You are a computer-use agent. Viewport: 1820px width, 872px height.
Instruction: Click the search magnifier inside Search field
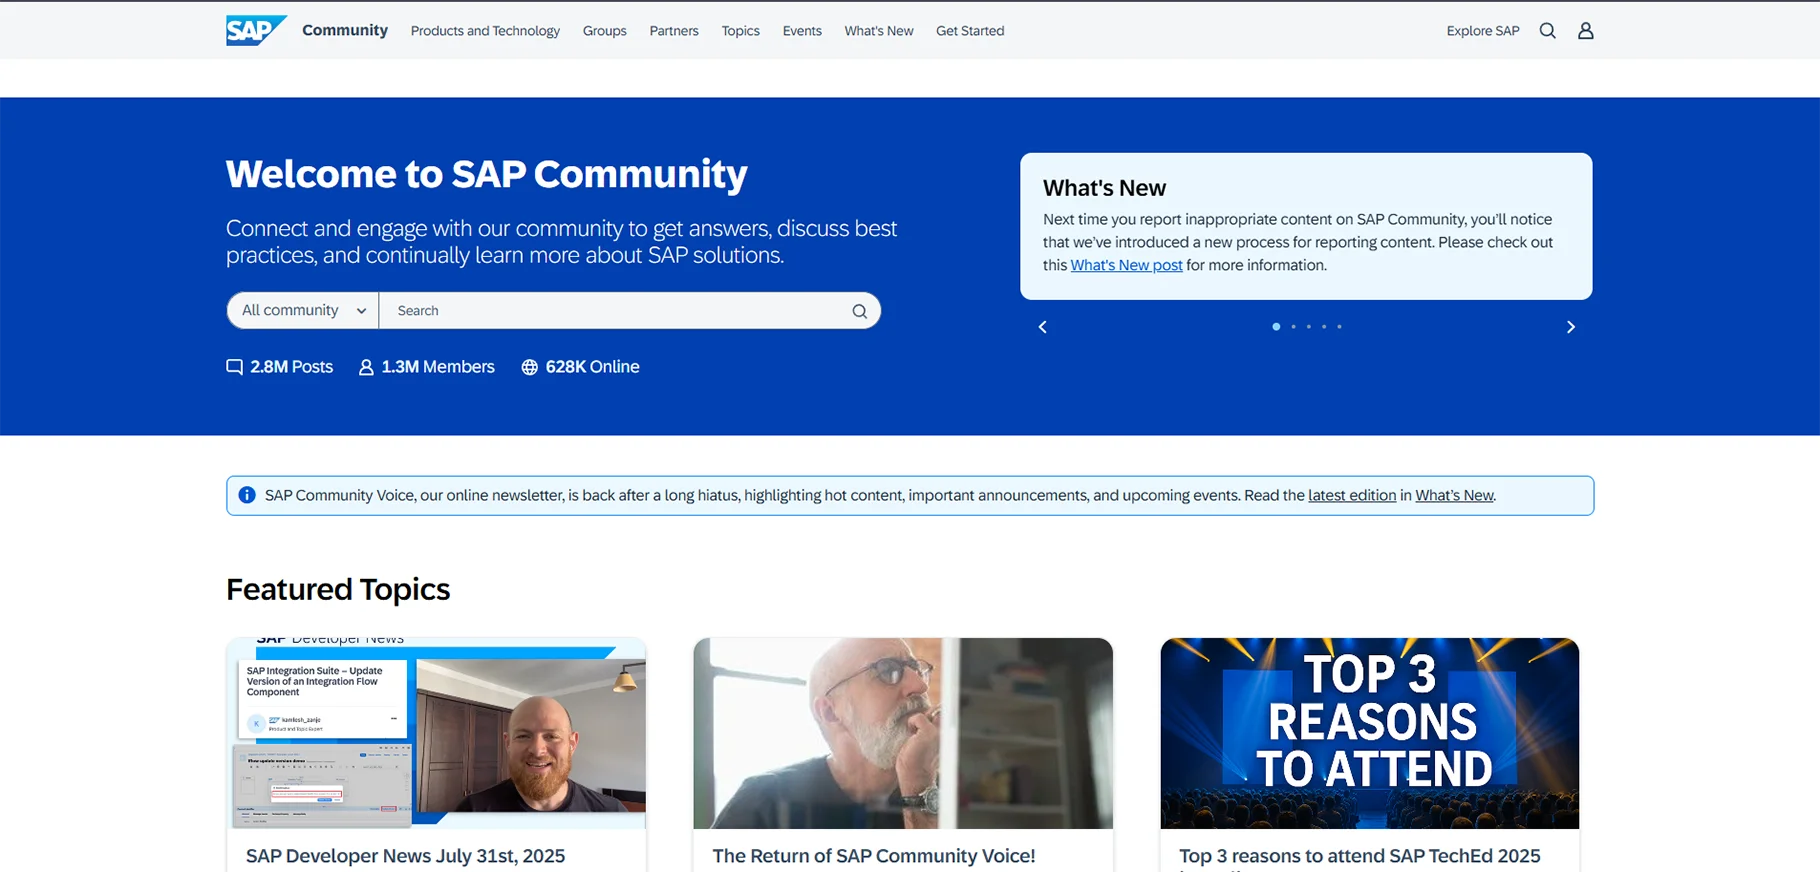click(859, 311)
